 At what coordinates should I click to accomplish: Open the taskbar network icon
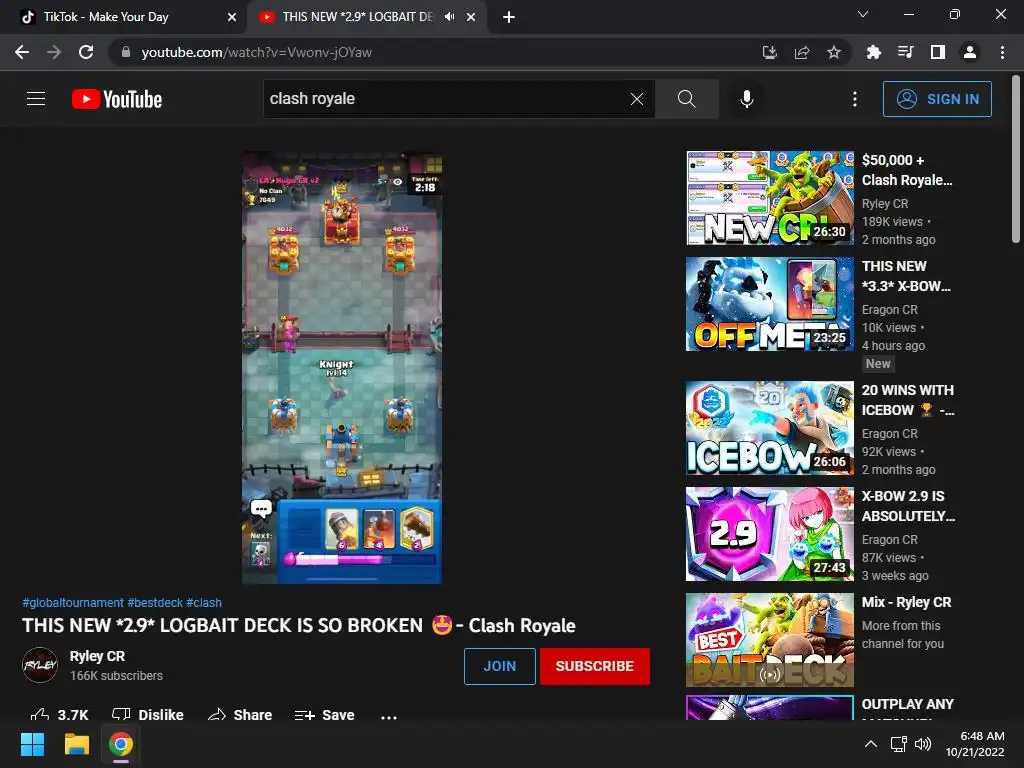click(x=899, y=744)
